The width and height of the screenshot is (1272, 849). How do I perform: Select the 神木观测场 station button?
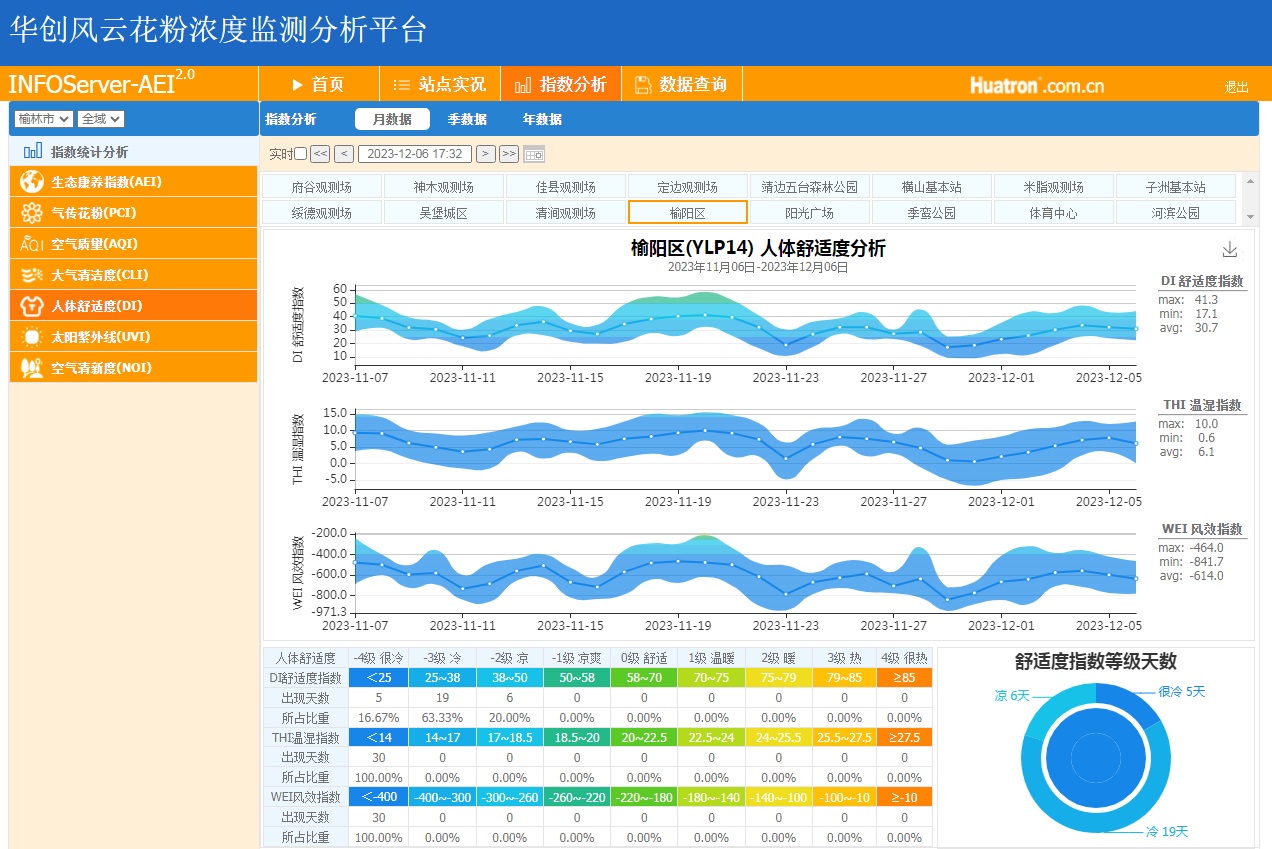pos(443,187)
